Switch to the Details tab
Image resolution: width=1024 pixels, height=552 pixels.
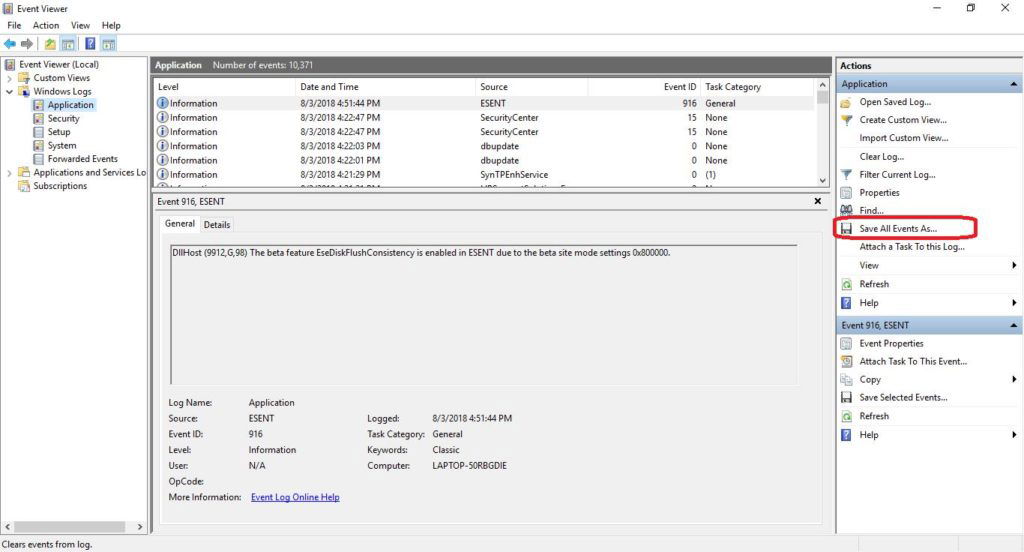[x=217, y=225]
